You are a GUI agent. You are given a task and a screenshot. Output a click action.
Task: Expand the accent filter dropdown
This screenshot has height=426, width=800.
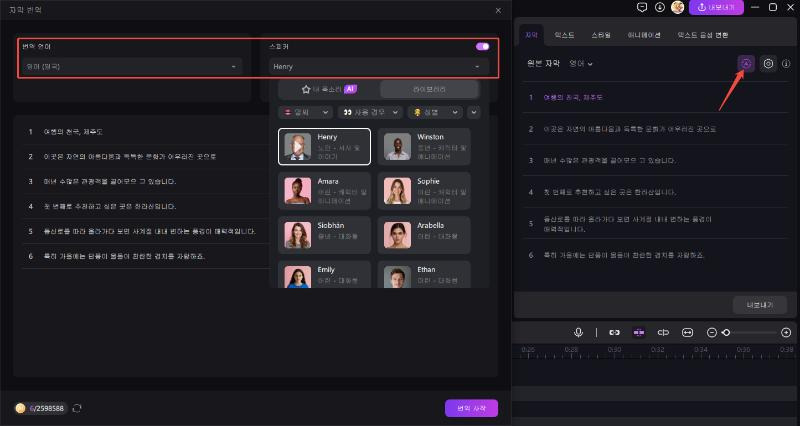(x=306, y=112)
